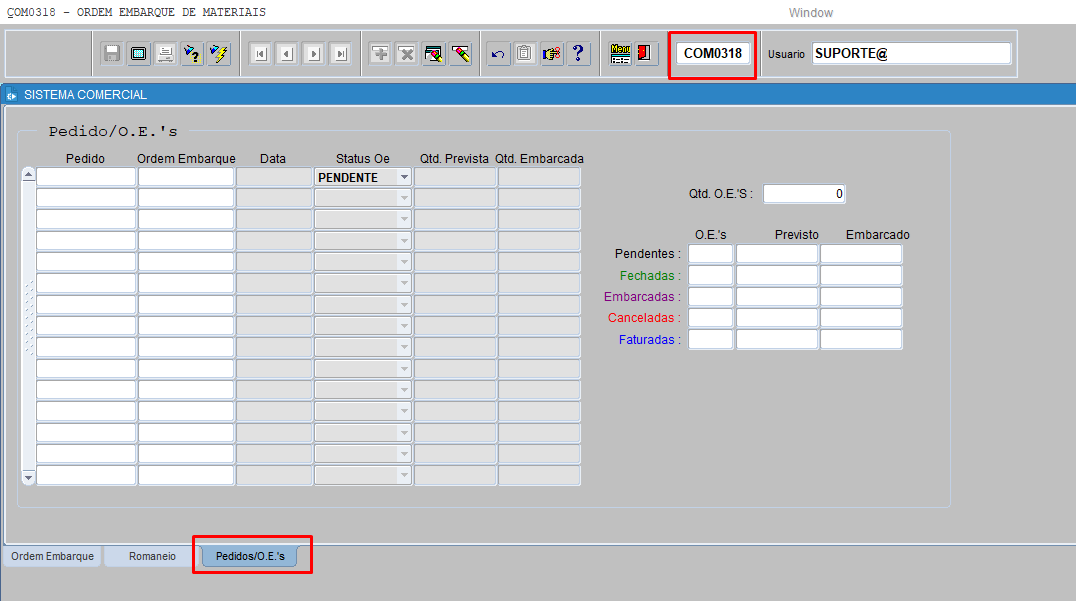Click the Previsto column header in the summary
Image resolution: width=1076 pixels, height=601 pixels.
point(797,235)
